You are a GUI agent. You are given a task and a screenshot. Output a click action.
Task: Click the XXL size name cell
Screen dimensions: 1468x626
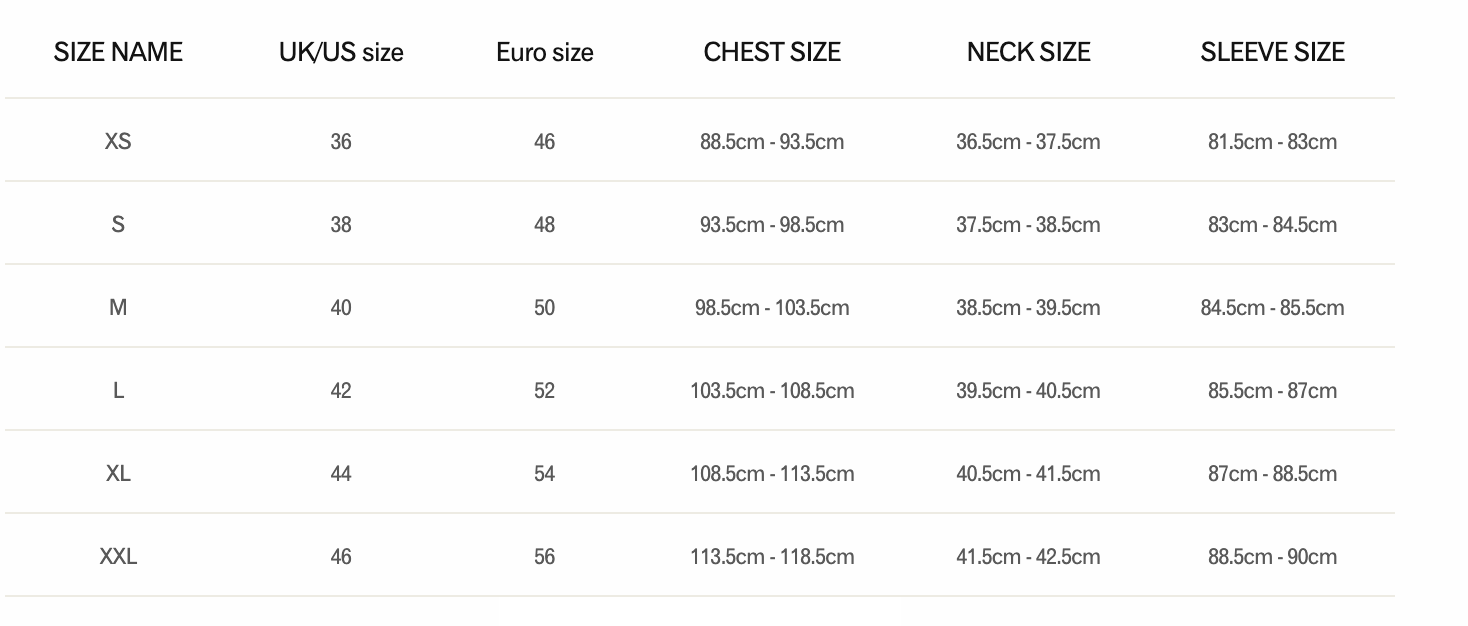click(118, 556)
